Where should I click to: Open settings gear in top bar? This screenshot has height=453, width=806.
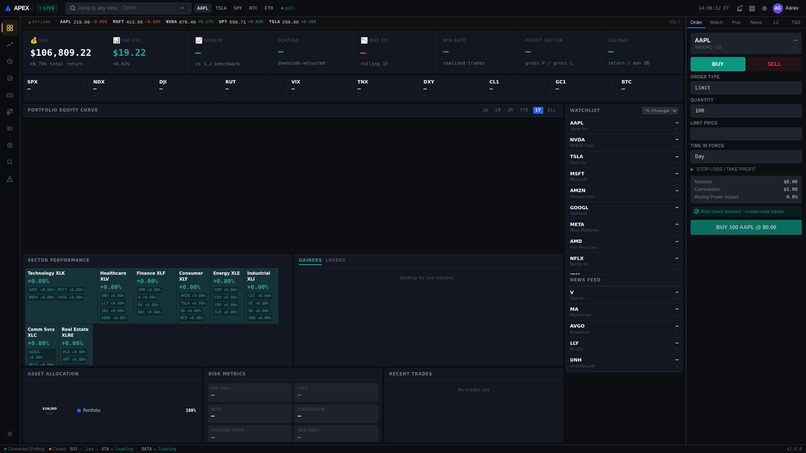[x=764, y=8]
